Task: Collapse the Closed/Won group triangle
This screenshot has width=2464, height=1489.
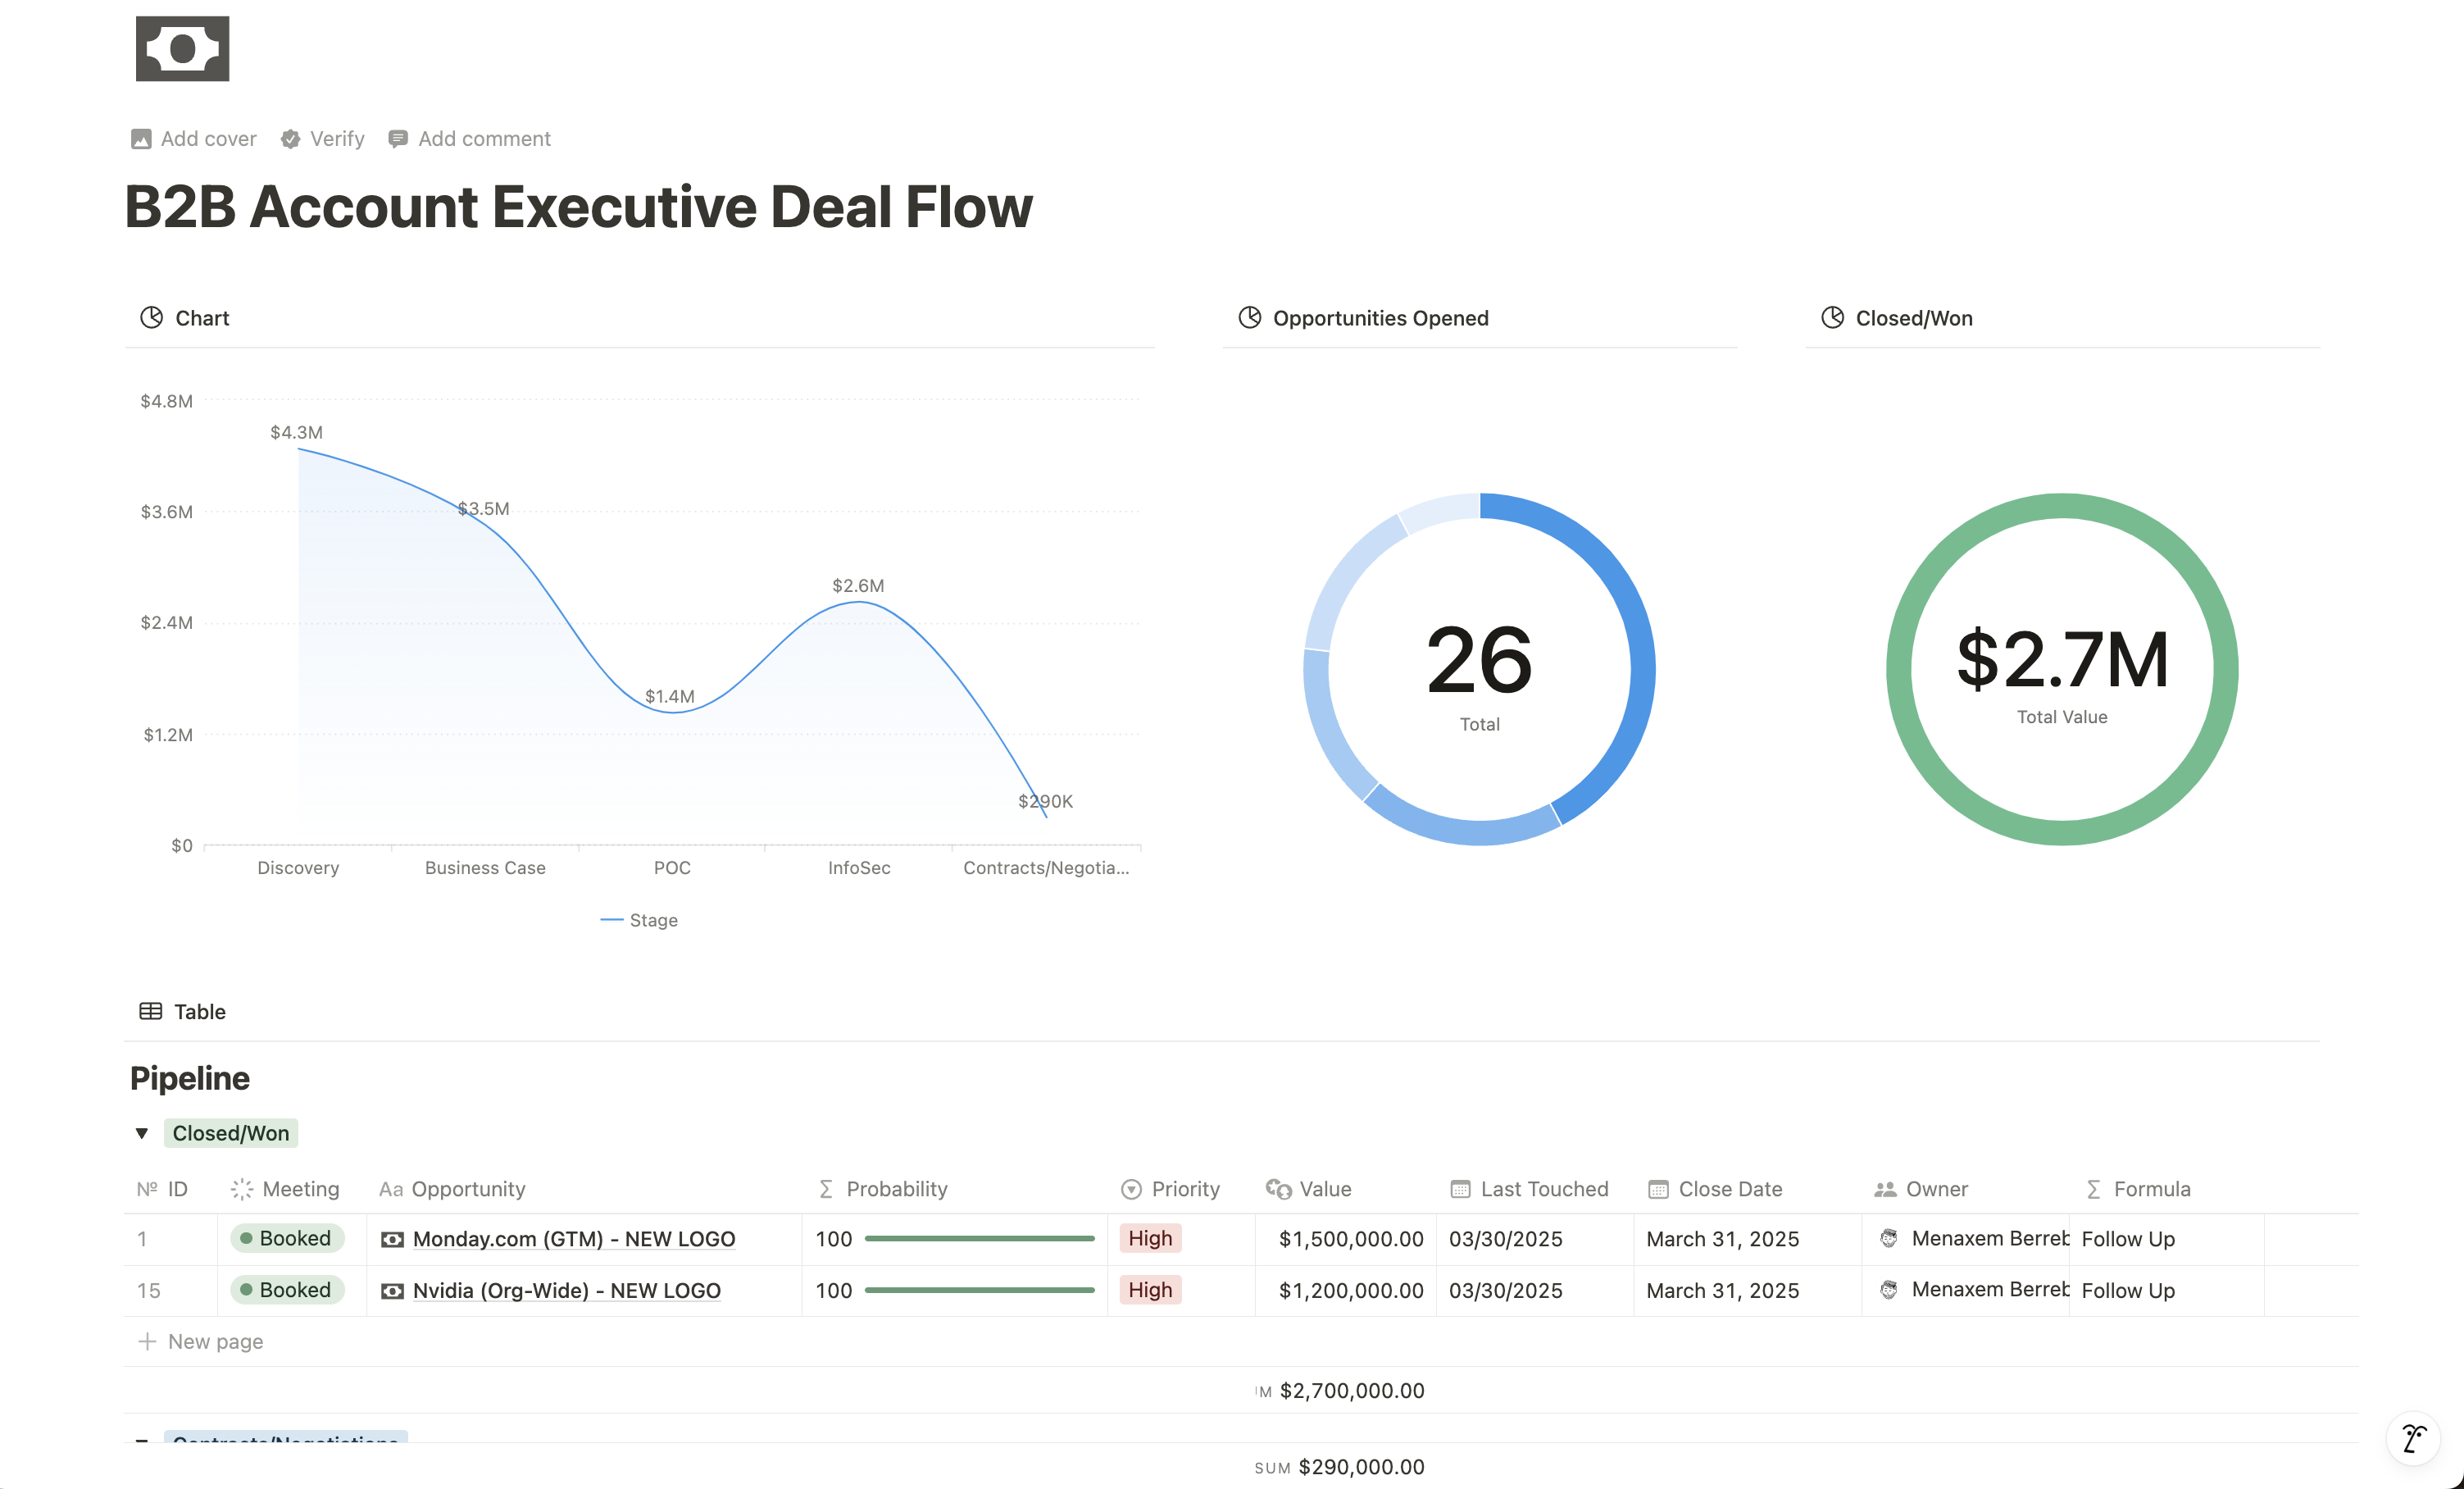Action: (142, 1133)
